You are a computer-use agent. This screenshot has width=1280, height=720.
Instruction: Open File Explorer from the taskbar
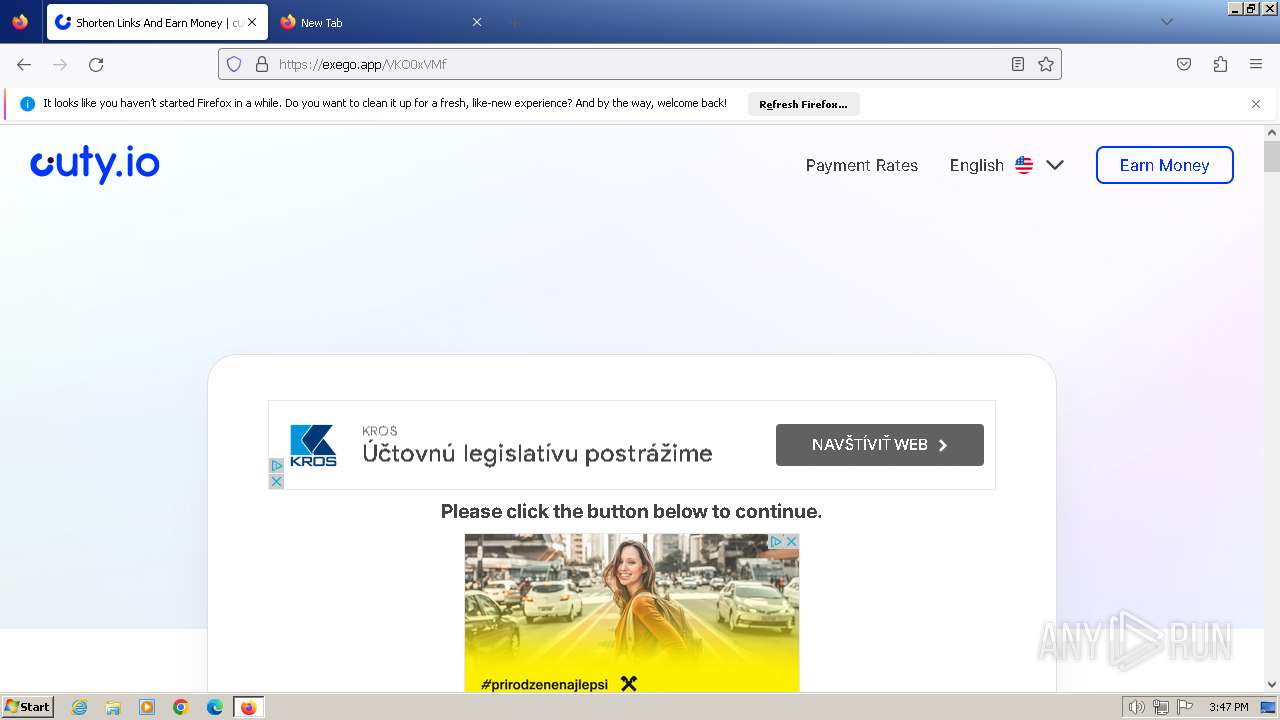113,707
